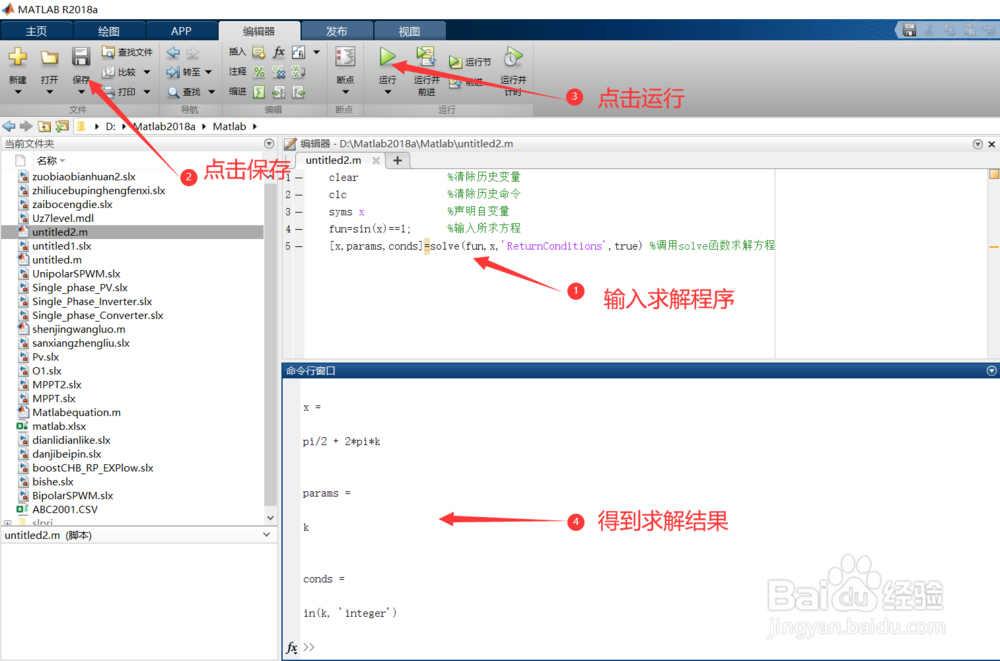Click the fx insert function icon
This screenshot has height=661, width=1000.
pyautogui.click(x=278, y=52)
